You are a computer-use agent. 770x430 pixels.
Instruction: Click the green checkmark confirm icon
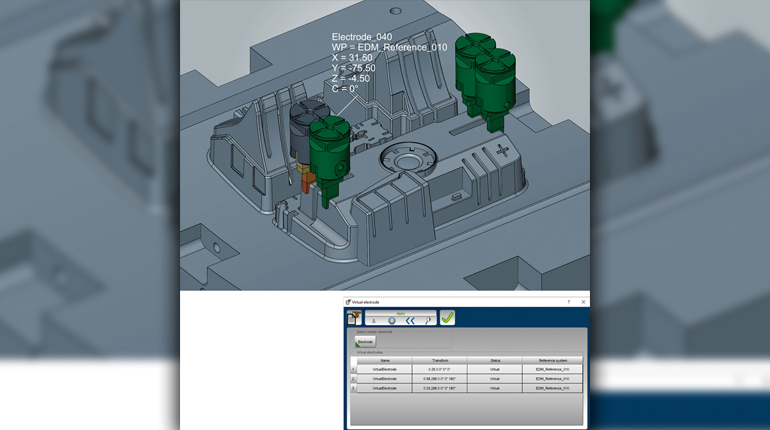click(447, 317)
